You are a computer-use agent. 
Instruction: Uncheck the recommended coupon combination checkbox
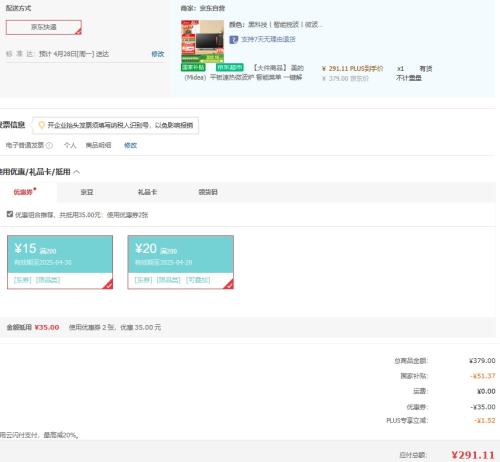tap(10, 214)
